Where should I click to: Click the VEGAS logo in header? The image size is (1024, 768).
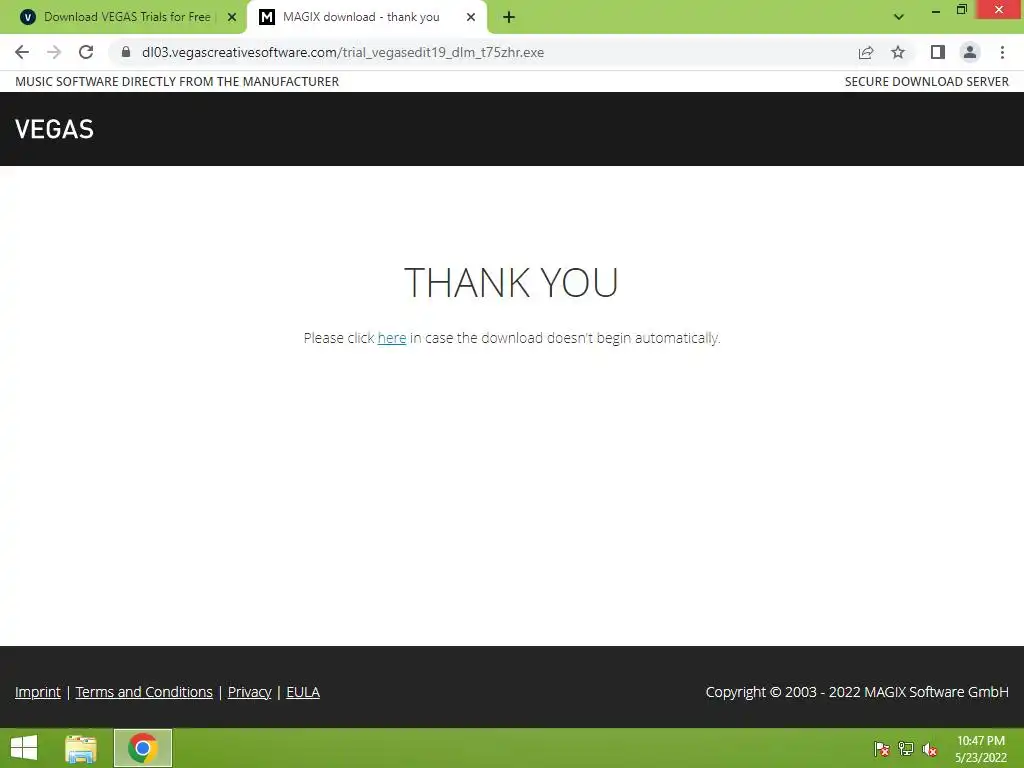point(54,129)
